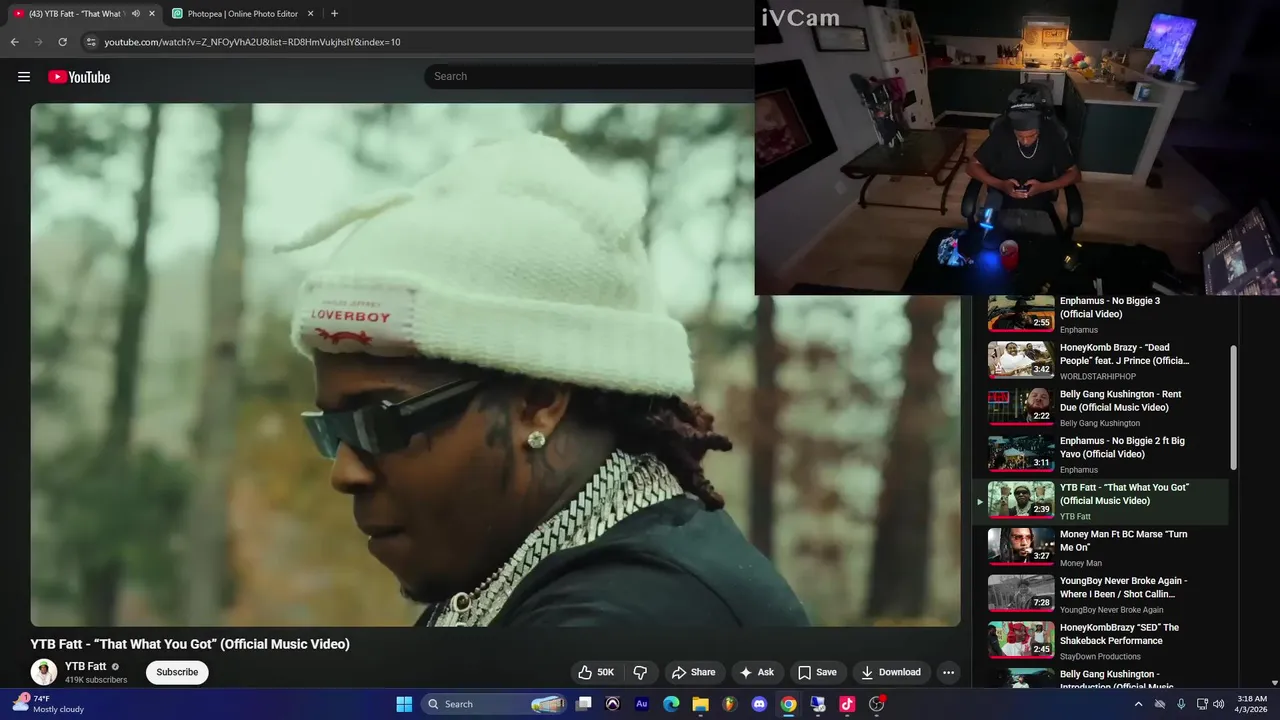Switch to Photopea Online Photo Editor tab
Image resolution: width=1280 pixels, height=720 pixels.
(x=243, y=14)
